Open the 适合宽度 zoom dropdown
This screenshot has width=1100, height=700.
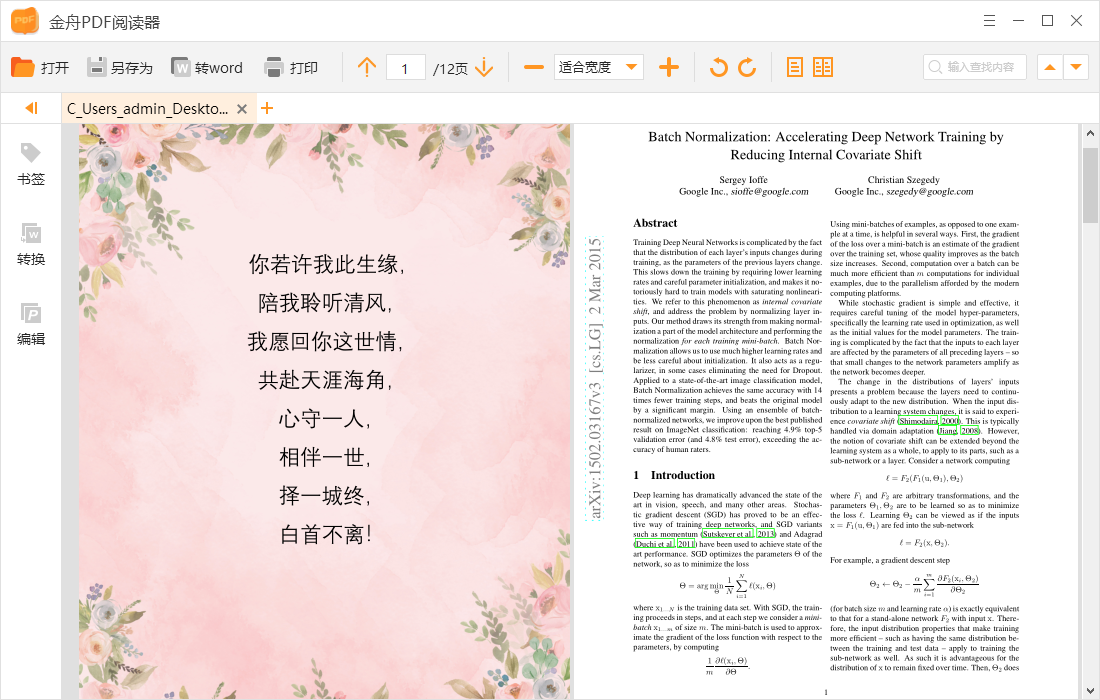(598, 67)
